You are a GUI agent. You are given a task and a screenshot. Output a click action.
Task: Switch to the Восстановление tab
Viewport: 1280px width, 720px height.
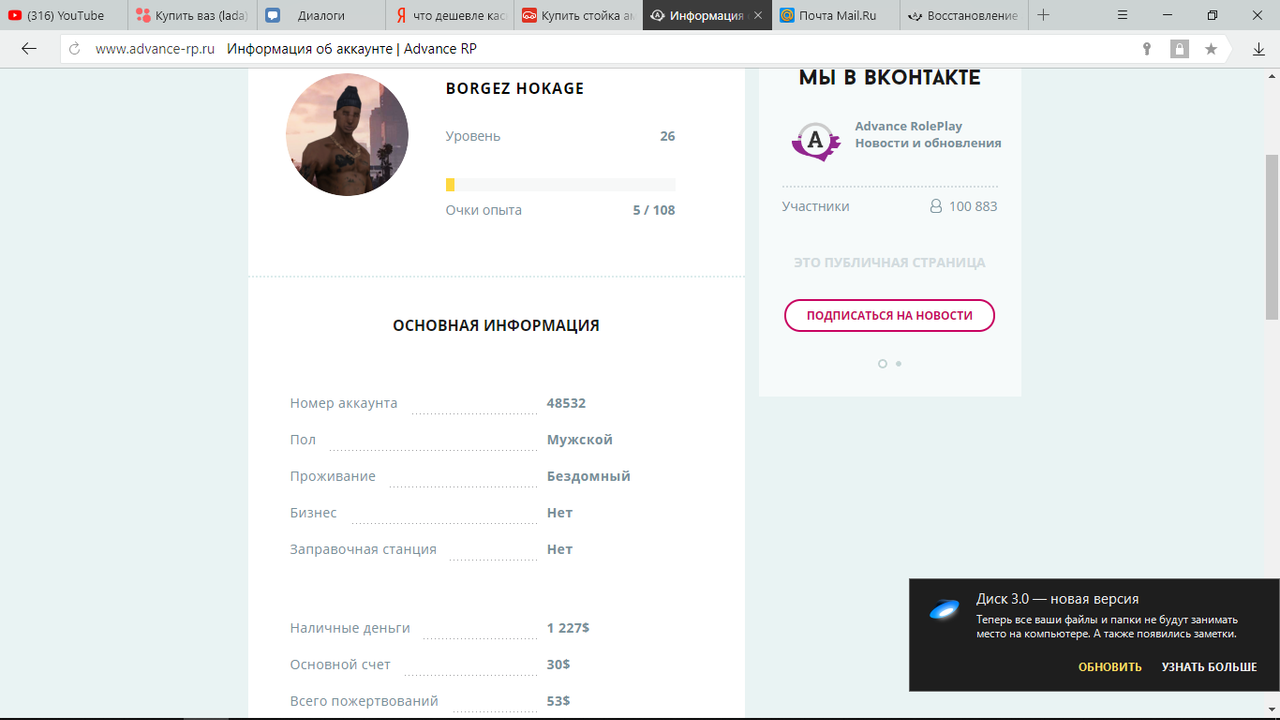(x=964, y=15)
